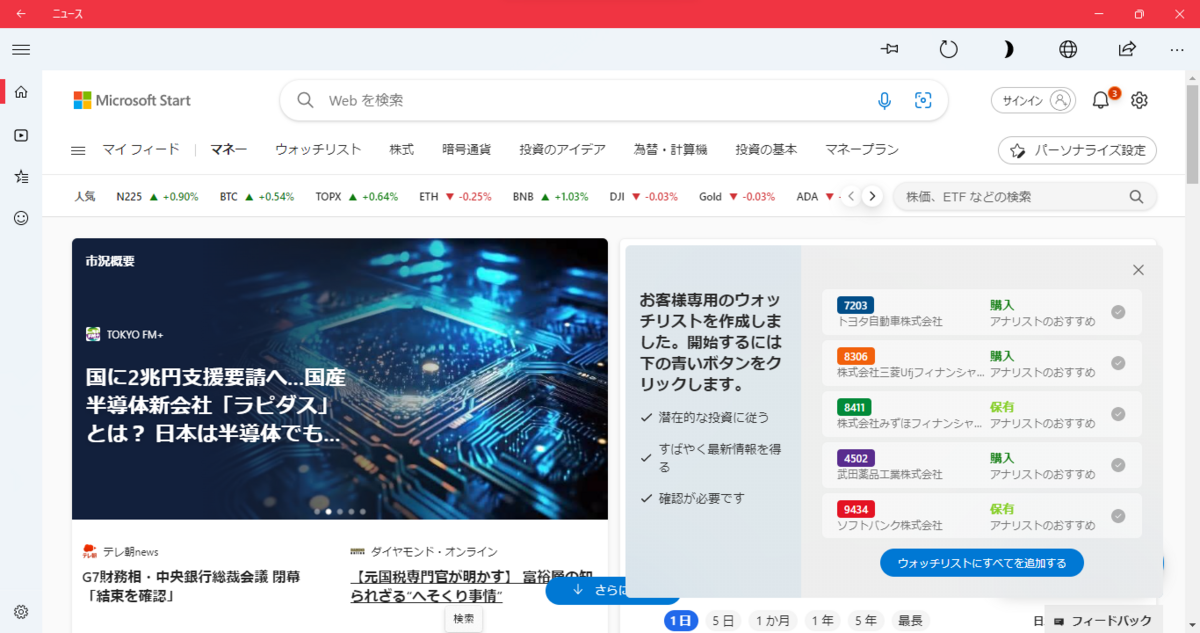Click ウォッチリストにすべてを追加する button
This screenshot has height=633, width=1200.
982,563
